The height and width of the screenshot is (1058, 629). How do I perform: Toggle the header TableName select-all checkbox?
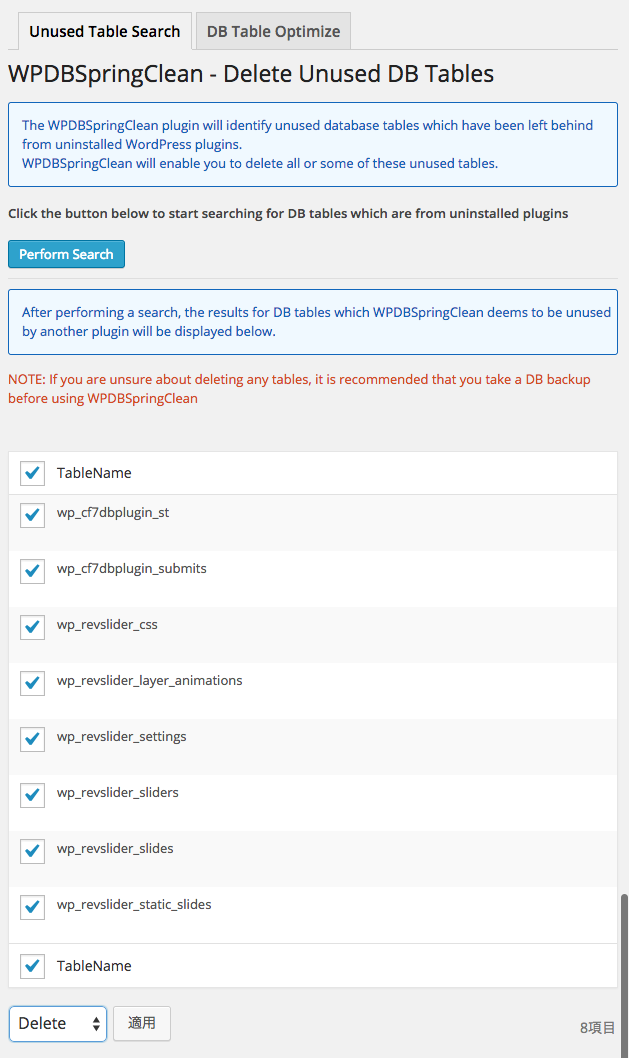point(32,473)
